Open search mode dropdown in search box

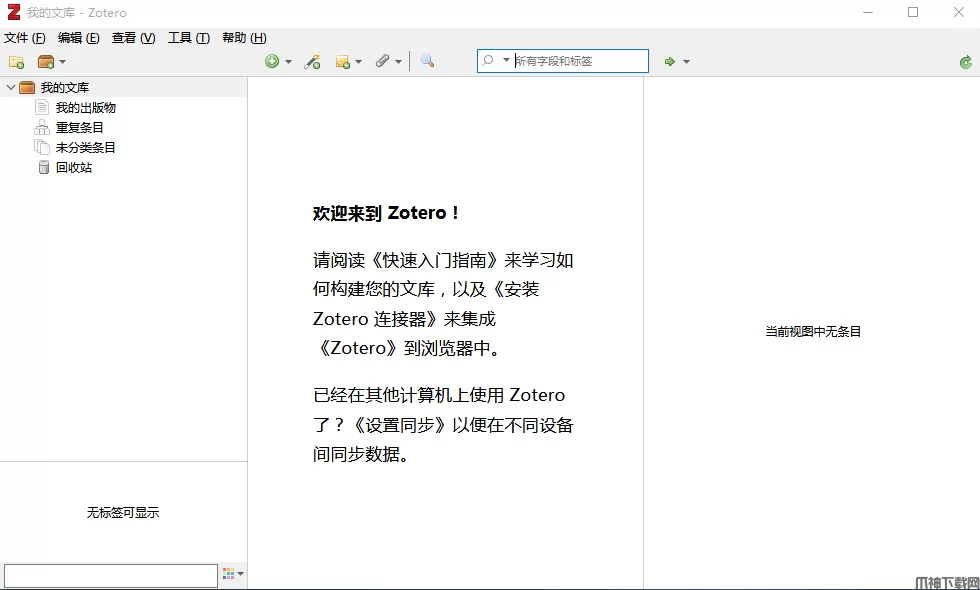click(495, 61)
